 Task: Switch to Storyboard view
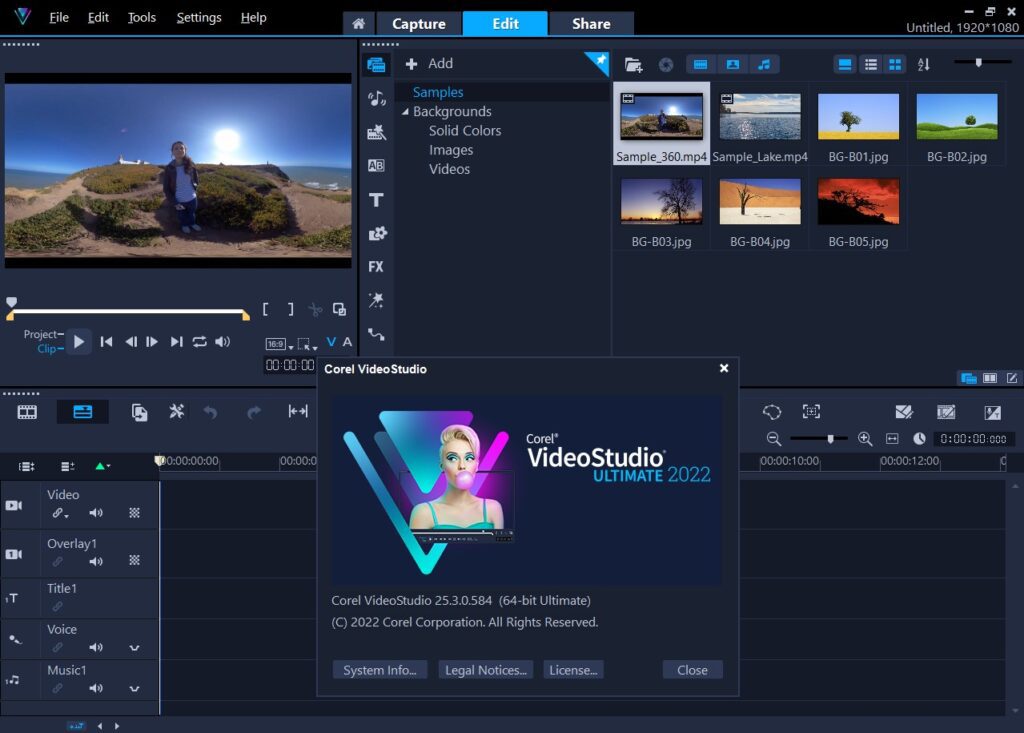[27, 412]
